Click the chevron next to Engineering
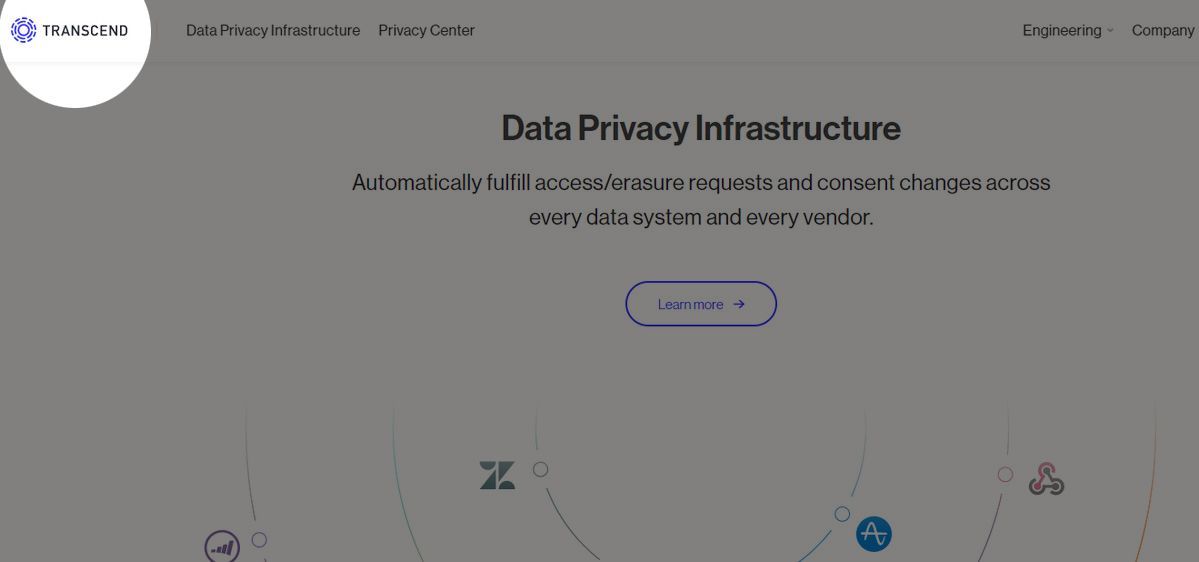The height and width of the screenshot is (562, 1199). click(x=1110, y=31)
